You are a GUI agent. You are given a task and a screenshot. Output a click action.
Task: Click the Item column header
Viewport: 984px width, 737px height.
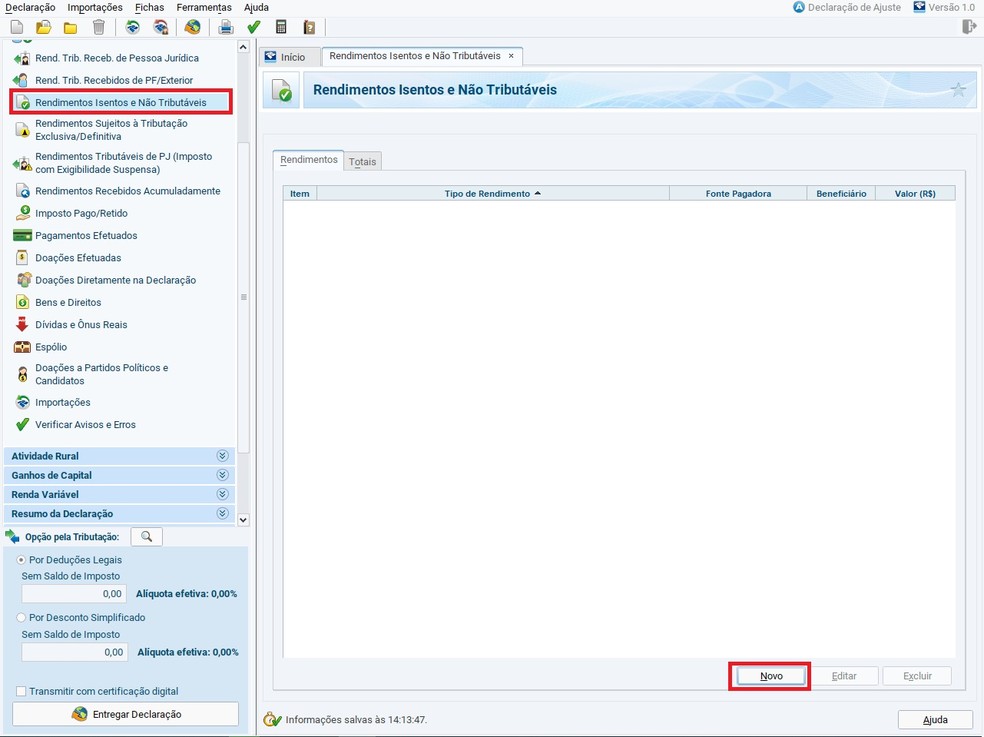300,193
